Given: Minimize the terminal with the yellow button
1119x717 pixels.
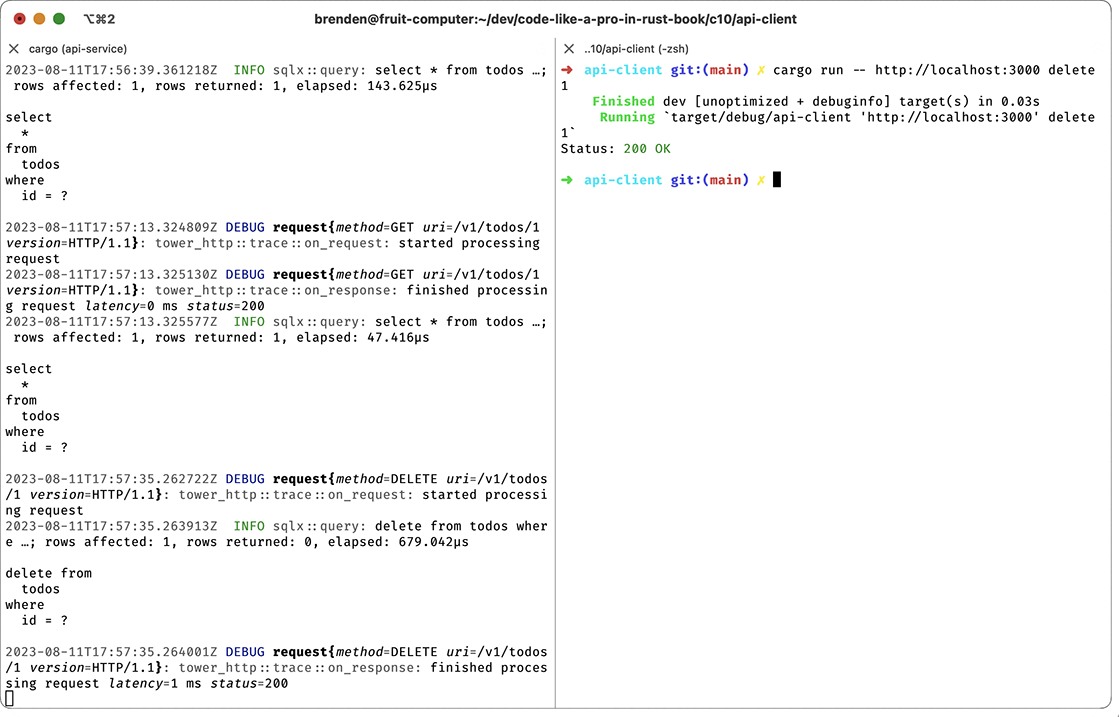Looking at the screenshot, I should pos(39,19).
